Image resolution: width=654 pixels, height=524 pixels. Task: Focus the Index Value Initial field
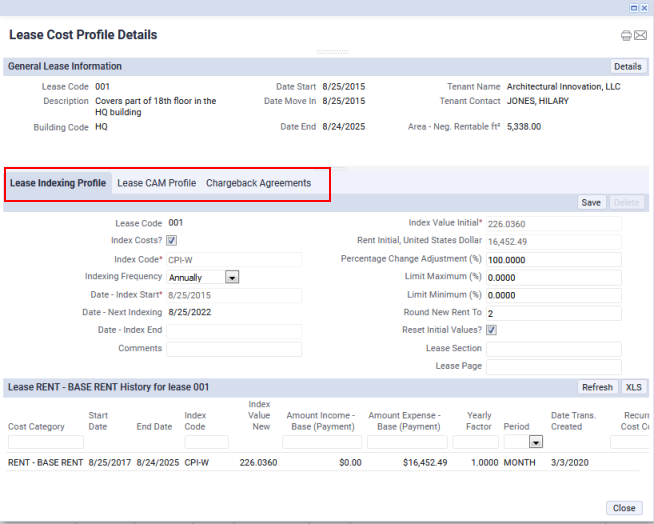coord(554,224)
